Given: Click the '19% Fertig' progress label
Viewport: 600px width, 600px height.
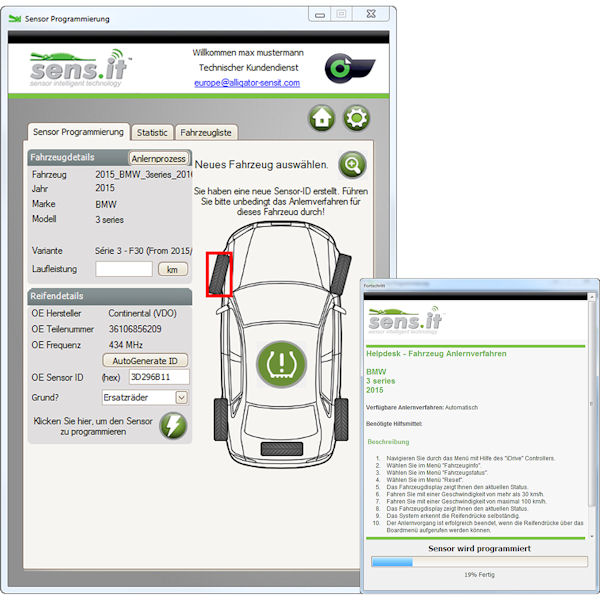Looking at the screenshot, I should 479,575.
